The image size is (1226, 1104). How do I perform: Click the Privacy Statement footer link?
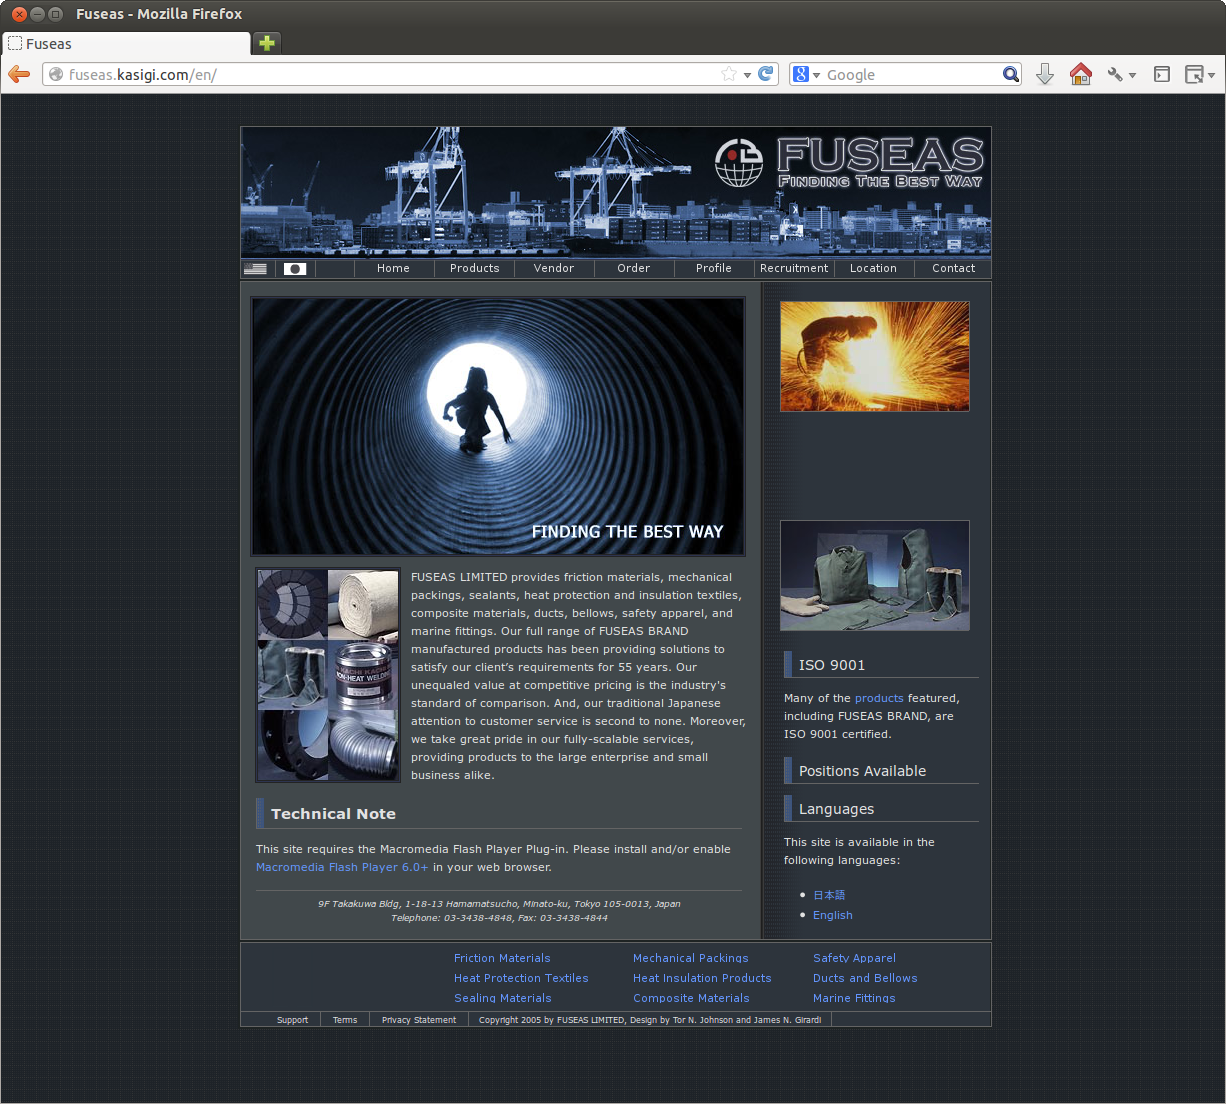pyautogui.click(x=419, y=1020)
